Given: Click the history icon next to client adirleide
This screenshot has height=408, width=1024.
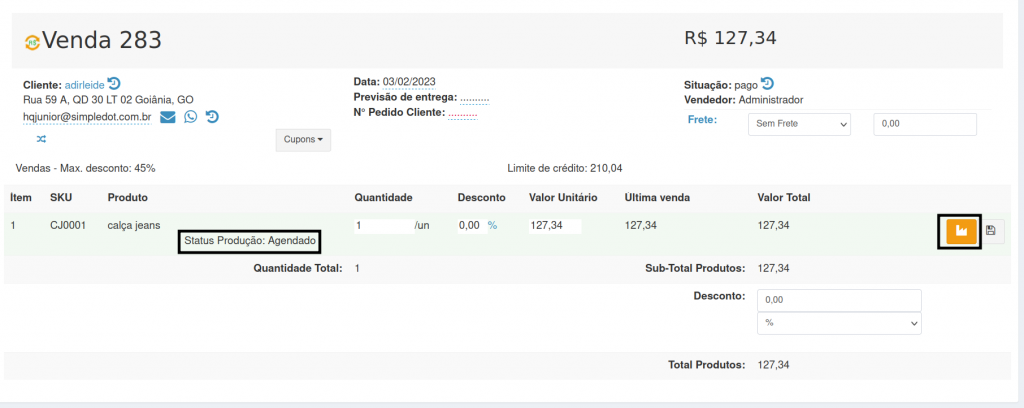Looking at the screenshot, I should (114, 84).
